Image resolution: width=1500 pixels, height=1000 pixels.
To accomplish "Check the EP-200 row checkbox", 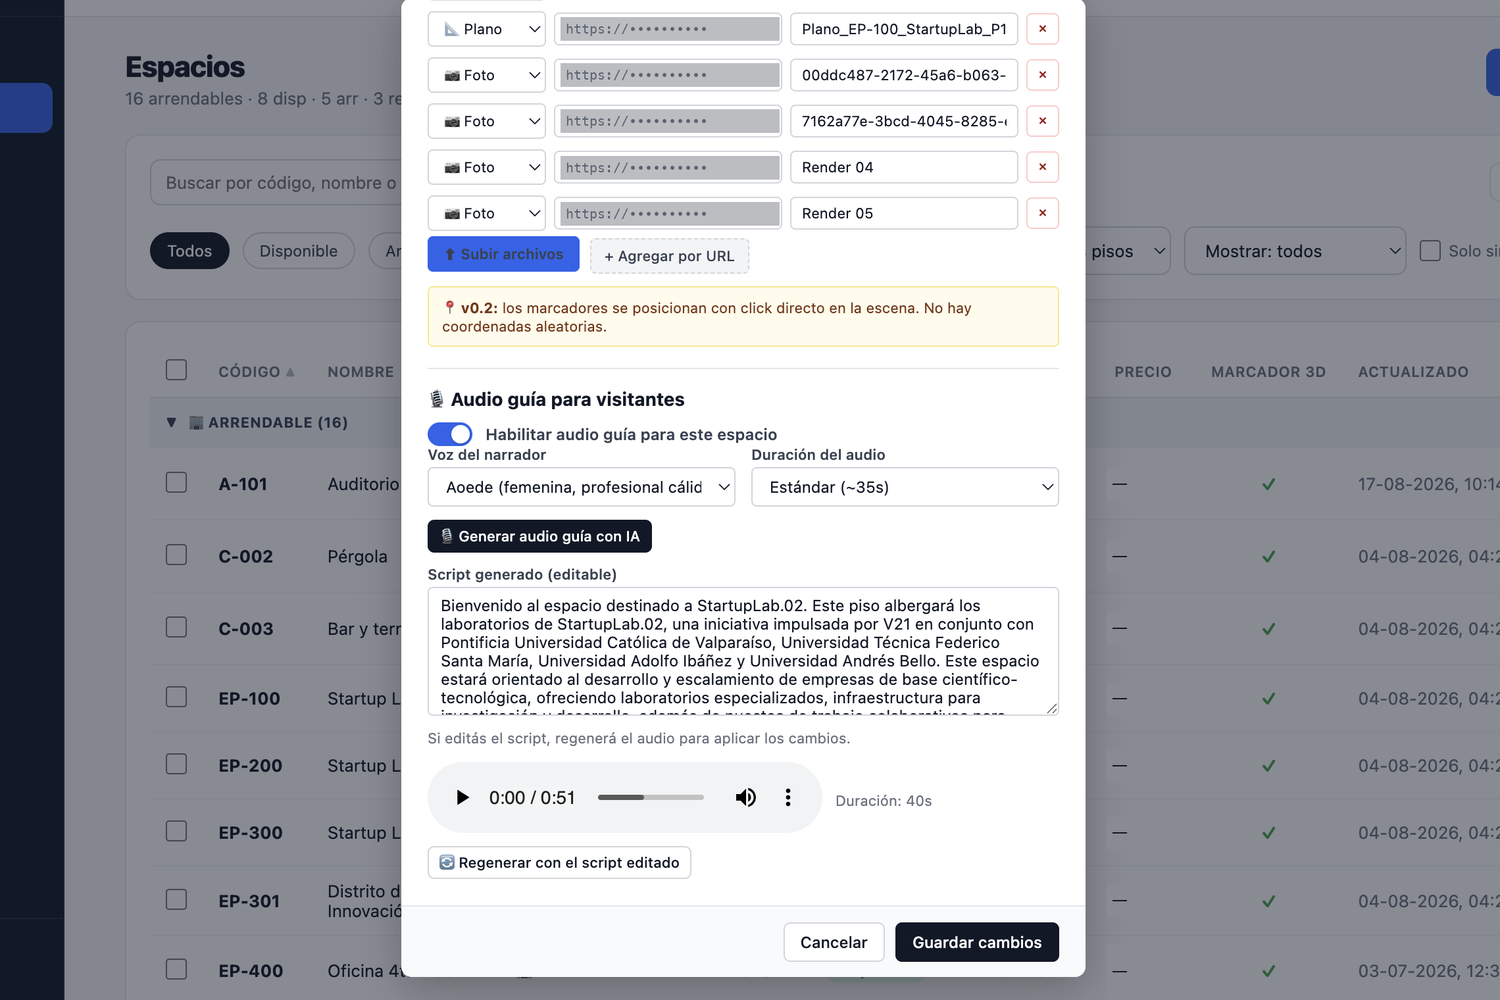I will (x=177, y=764).
